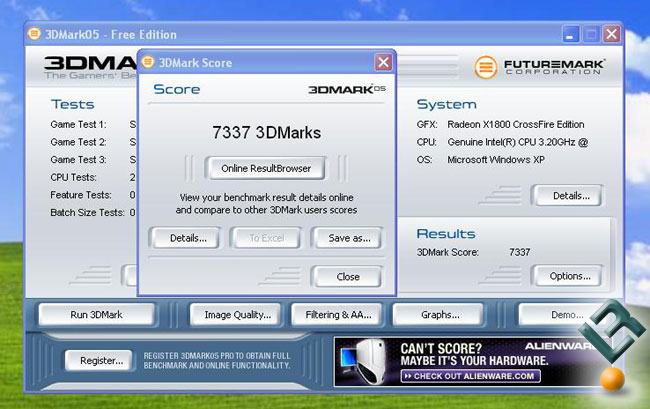The width and height of the screenshot is (650, 409).
Task: Click the Microsoft Windows XP text
Action: (x=496, y=160)
